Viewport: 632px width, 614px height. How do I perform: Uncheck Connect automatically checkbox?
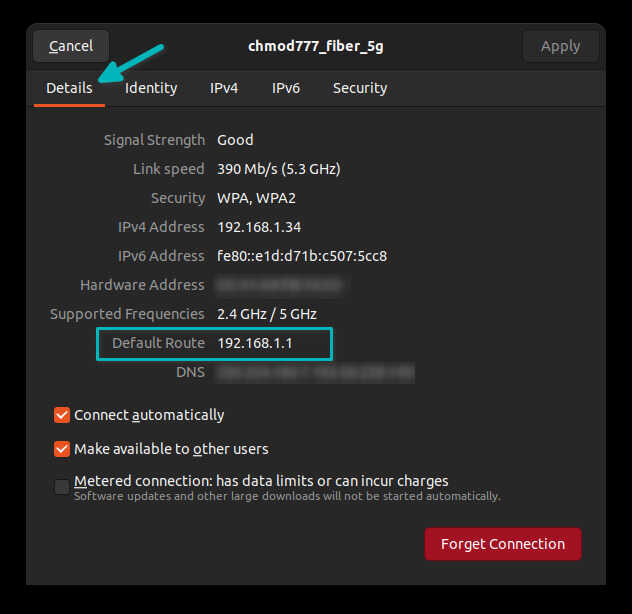62,415
